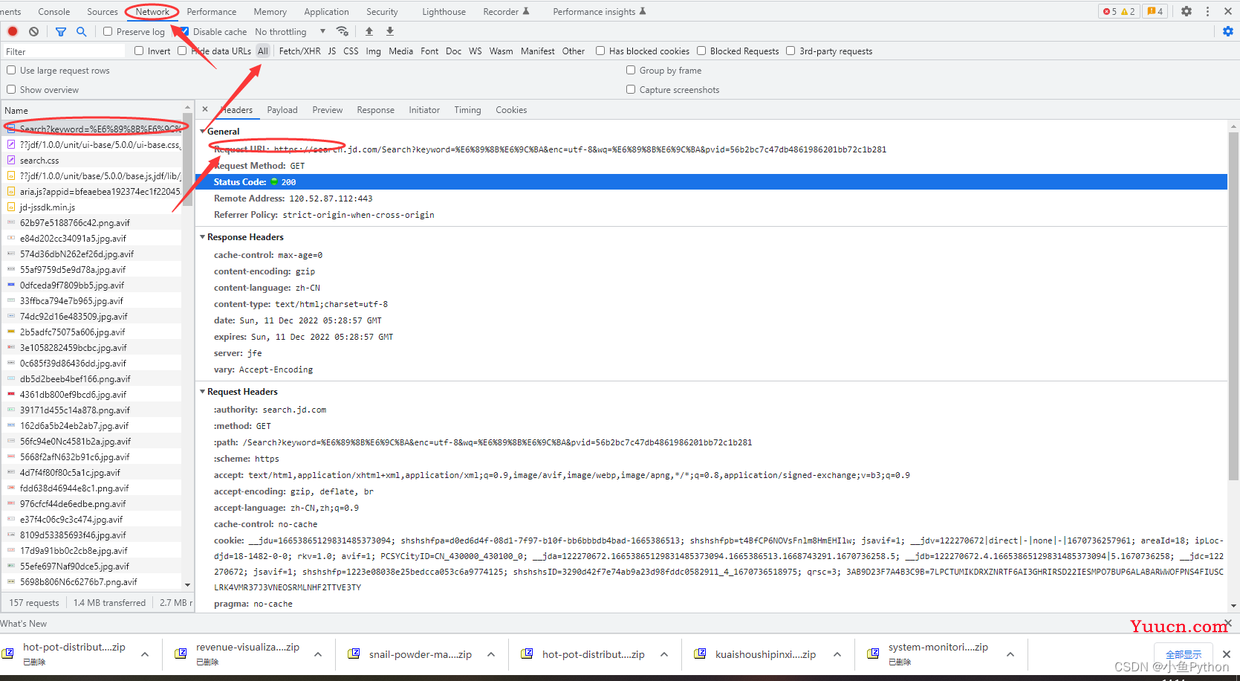Screen dimensions: 1240x681
Task: Open the blue Network settings gear icon
Action: [x=1228, y=32]
